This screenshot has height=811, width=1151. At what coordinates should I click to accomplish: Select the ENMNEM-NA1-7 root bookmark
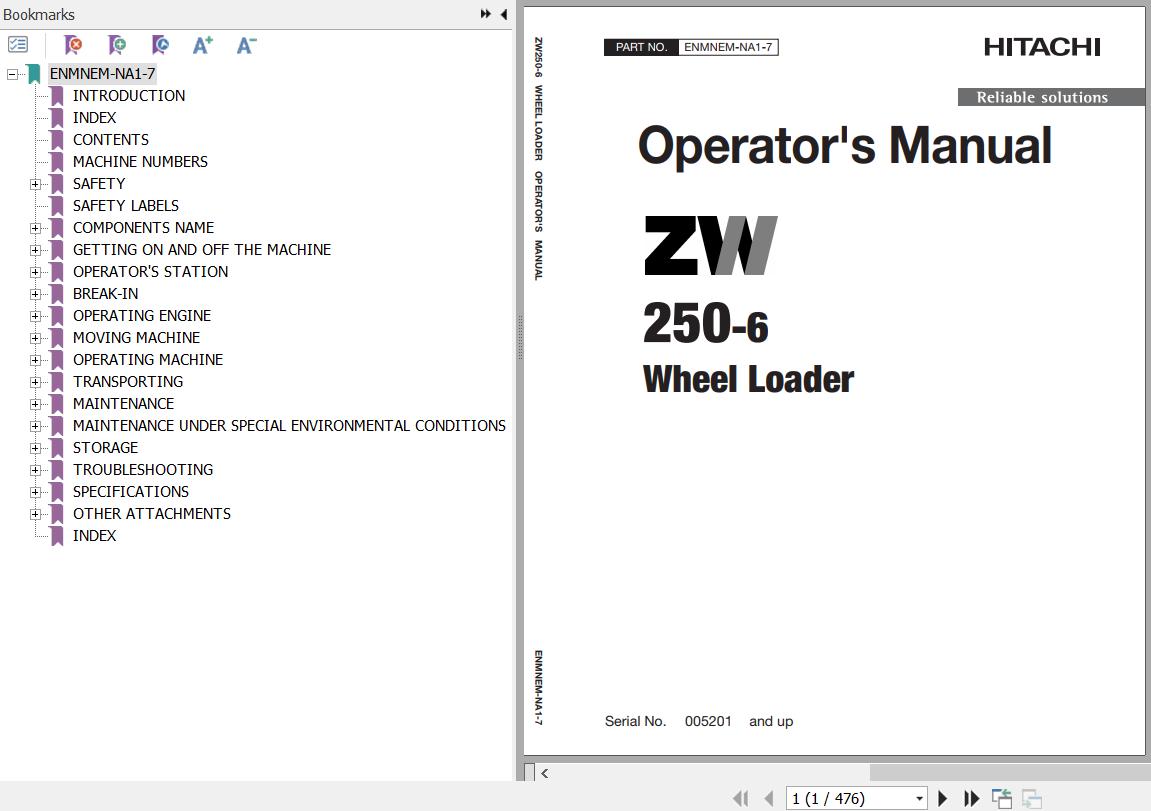click(x=102, y=73)
